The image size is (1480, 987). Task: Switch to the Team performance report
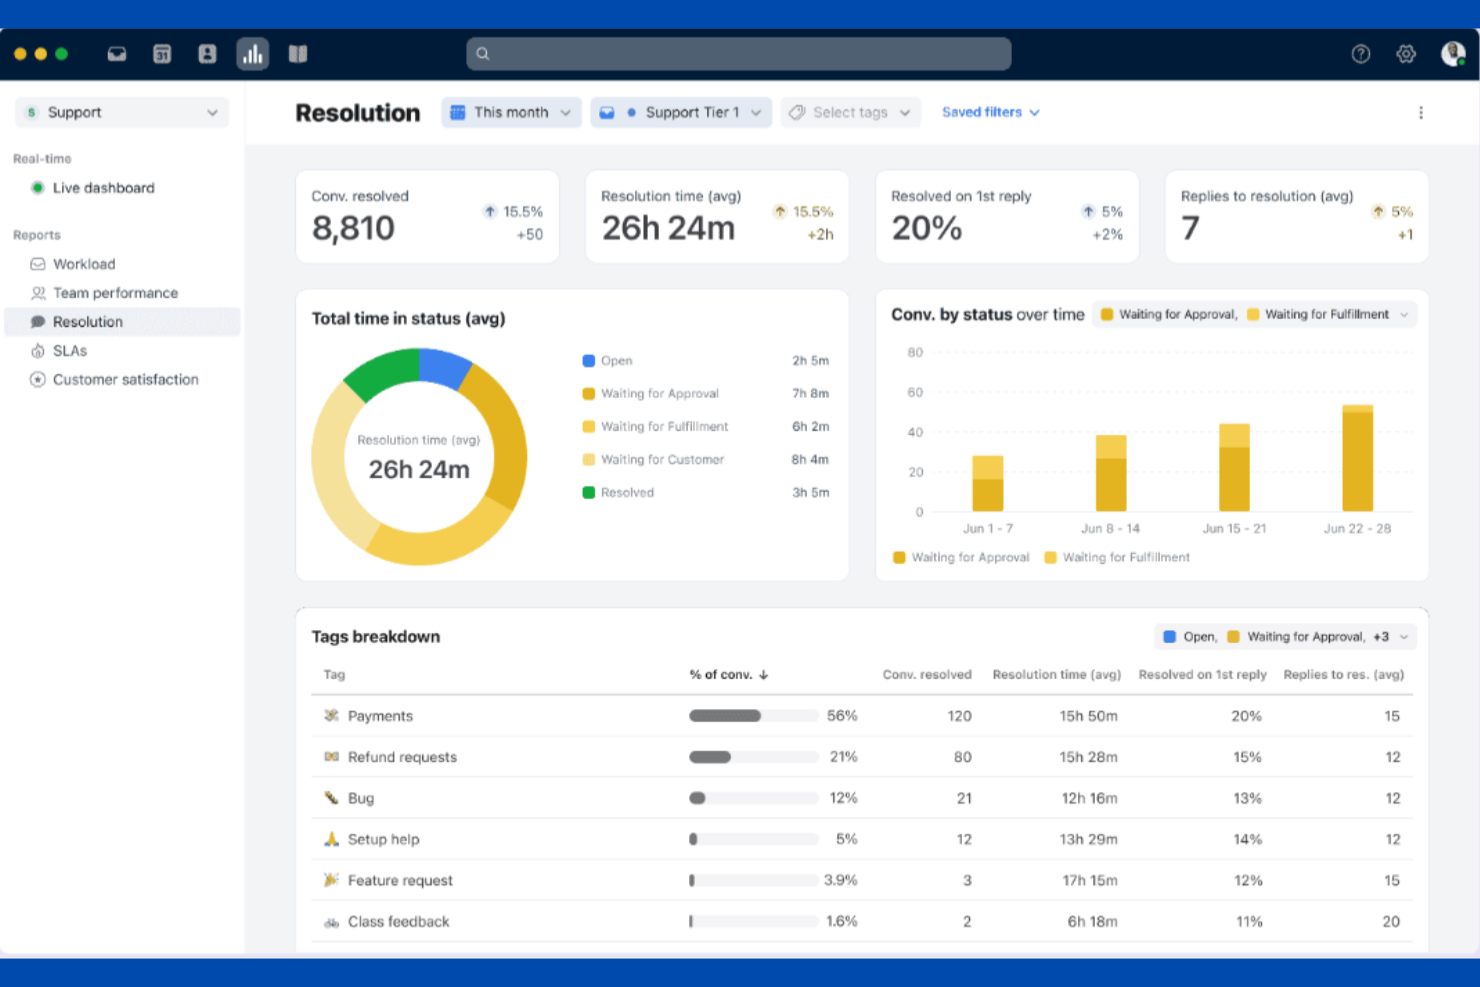point(115,293)
